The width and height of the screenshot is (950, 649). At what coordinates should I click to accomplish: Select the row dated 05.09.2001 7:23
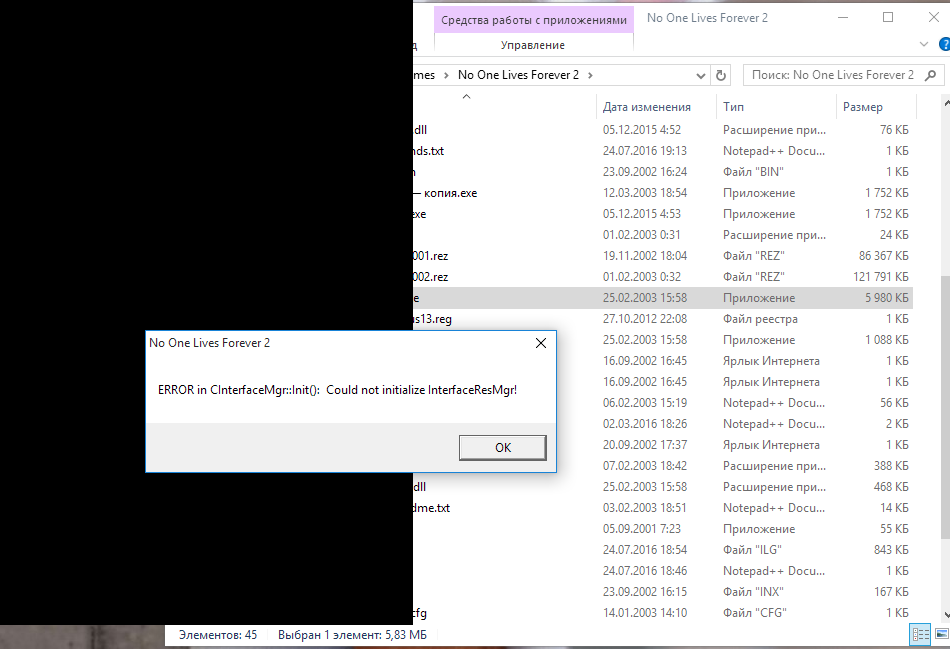click(663, 529)
